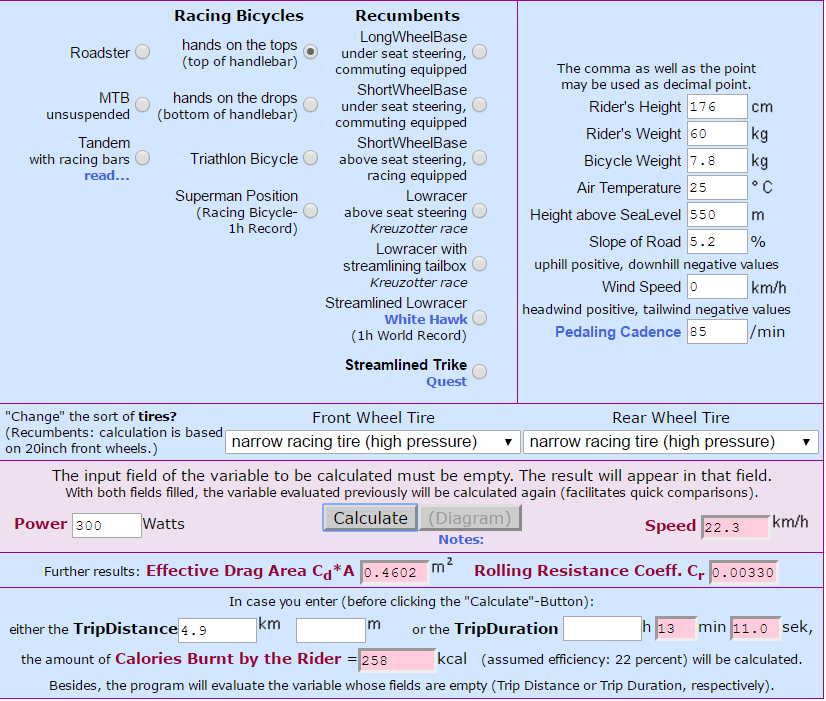Open the Pedaling Cadence link
The width and height of the screenshot is (826, 701).
pyautogui.click(x=617, y=332)
